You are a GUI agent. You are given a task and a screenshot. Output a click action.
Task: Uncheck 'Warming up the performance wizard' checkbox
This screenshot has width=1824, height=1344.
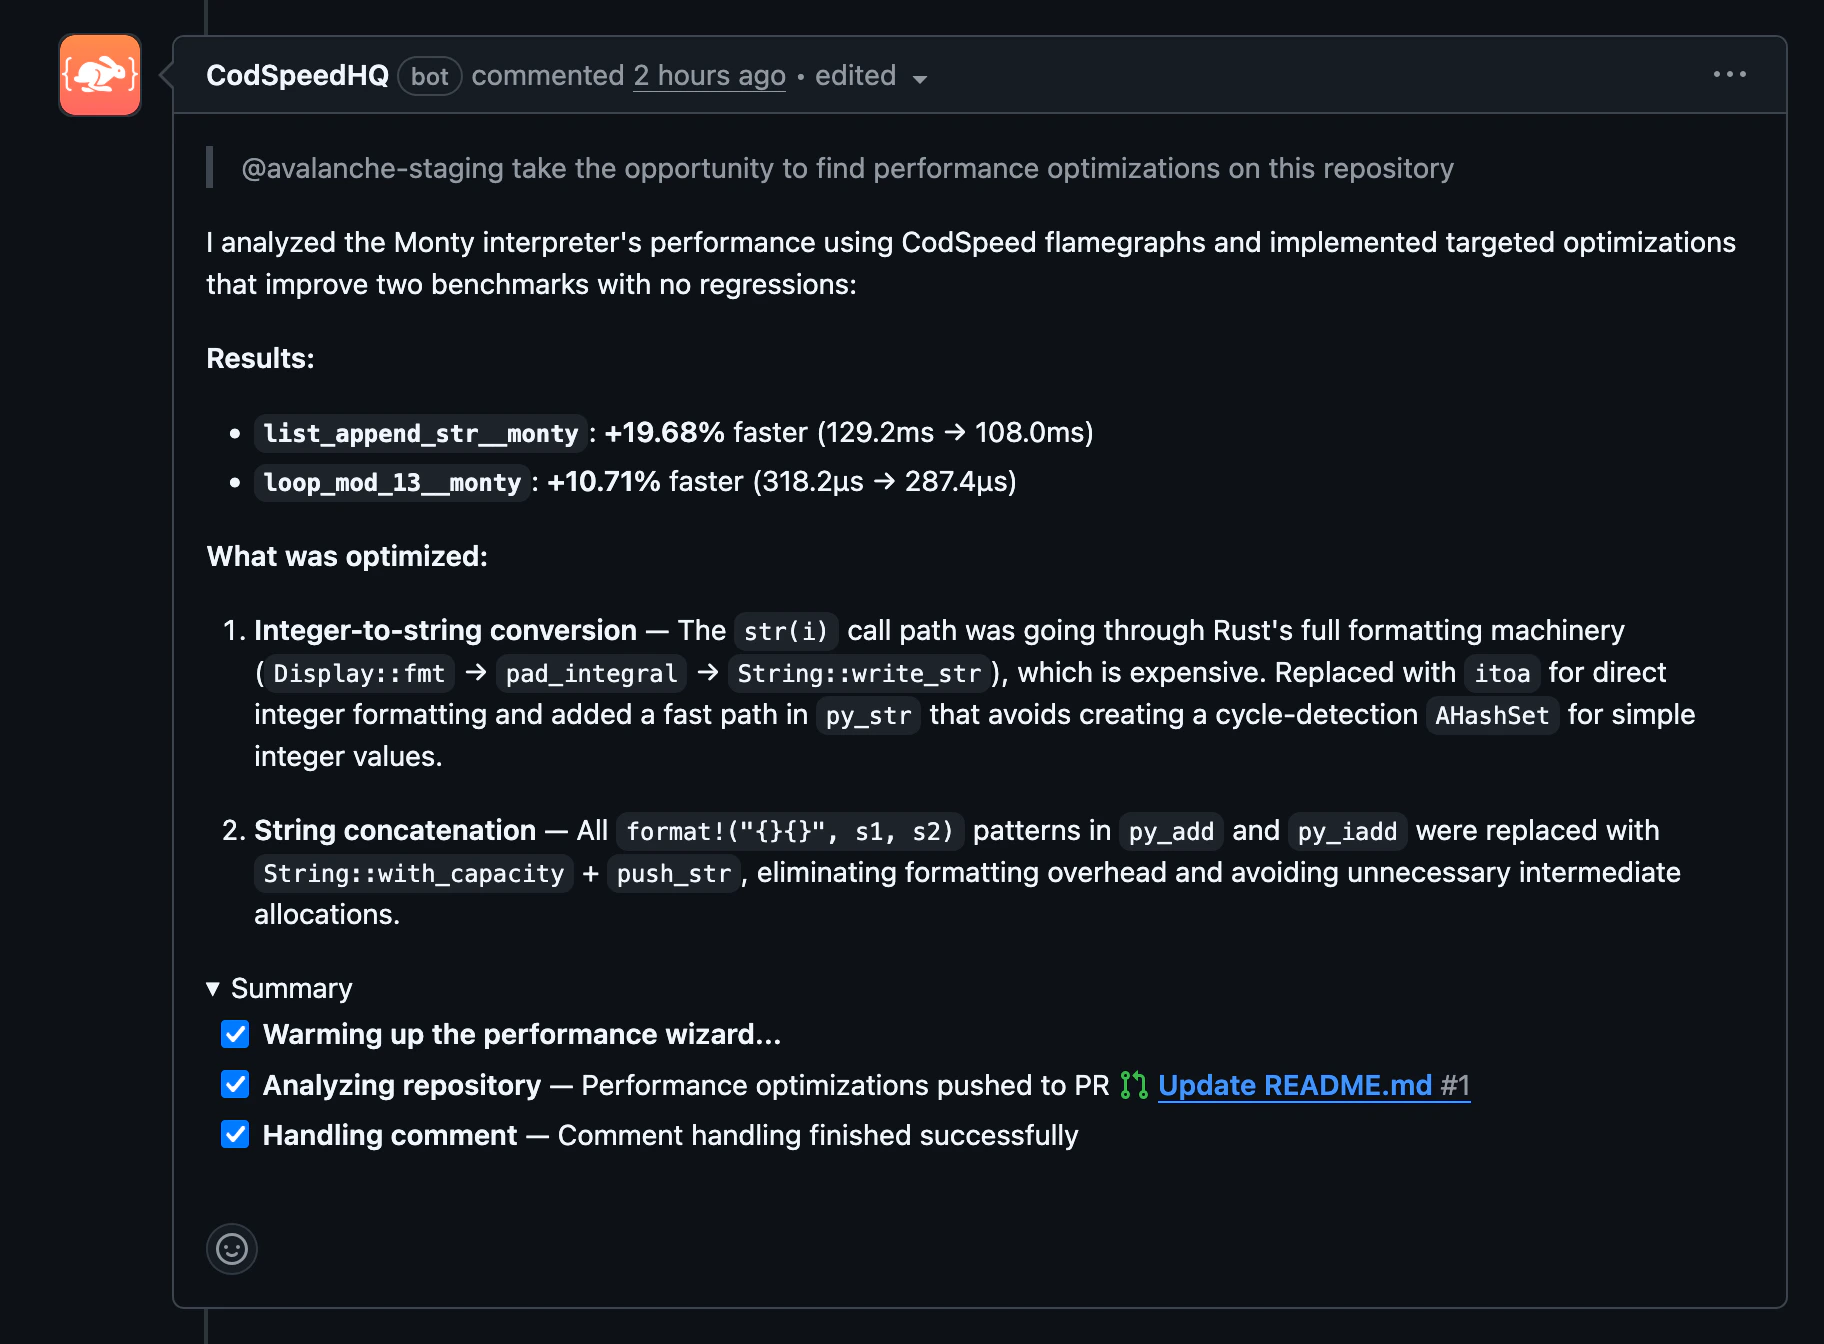234,1034
